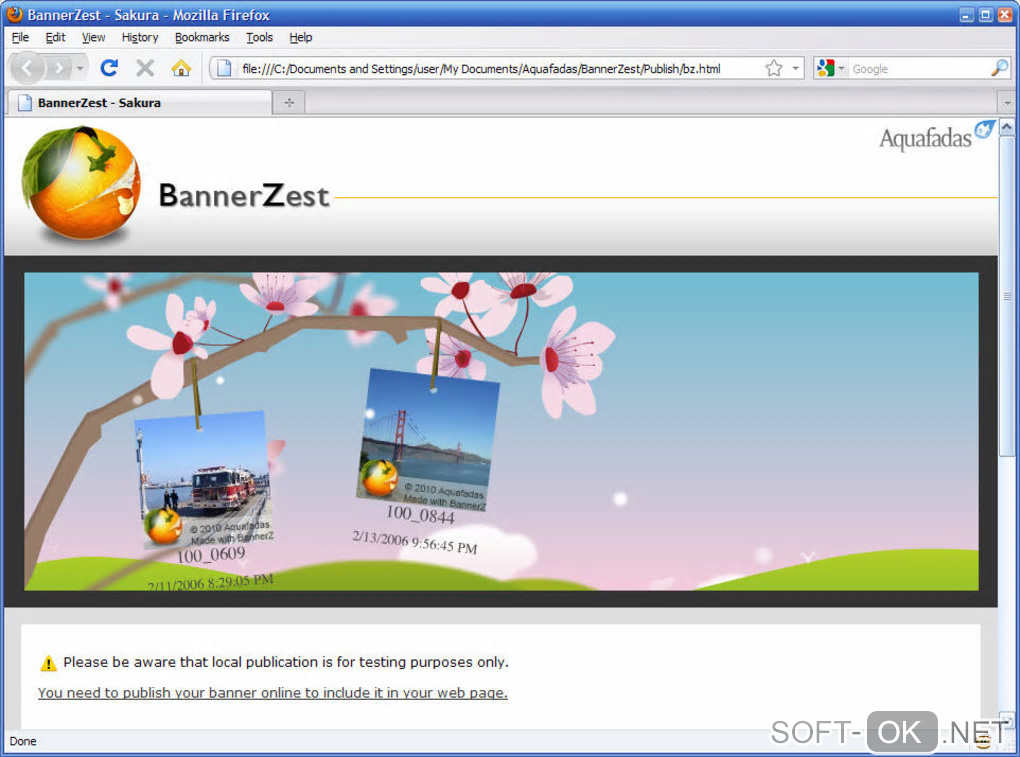Image resolution: width=1020 pixels, height=757 pixels.
Task: Open the Google search engine selector
Action: pyautogui.click(x=831, y=68)
